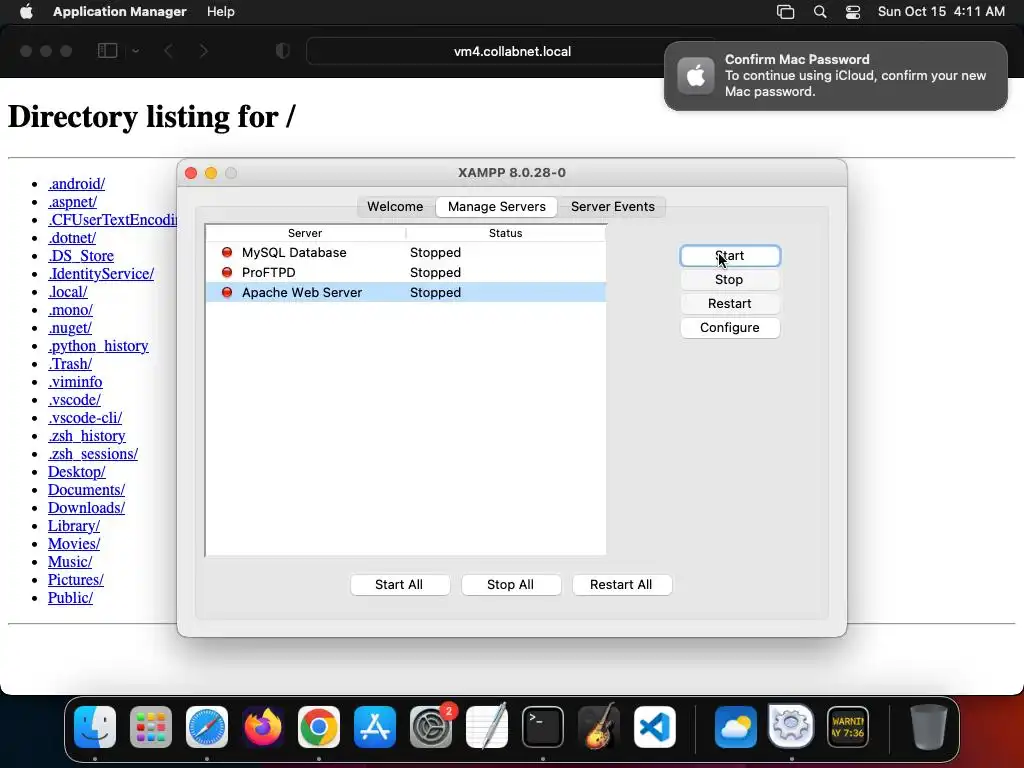1024x768 pixels.
Task: Open the Public/ directory link
Action: pos(71,598)
